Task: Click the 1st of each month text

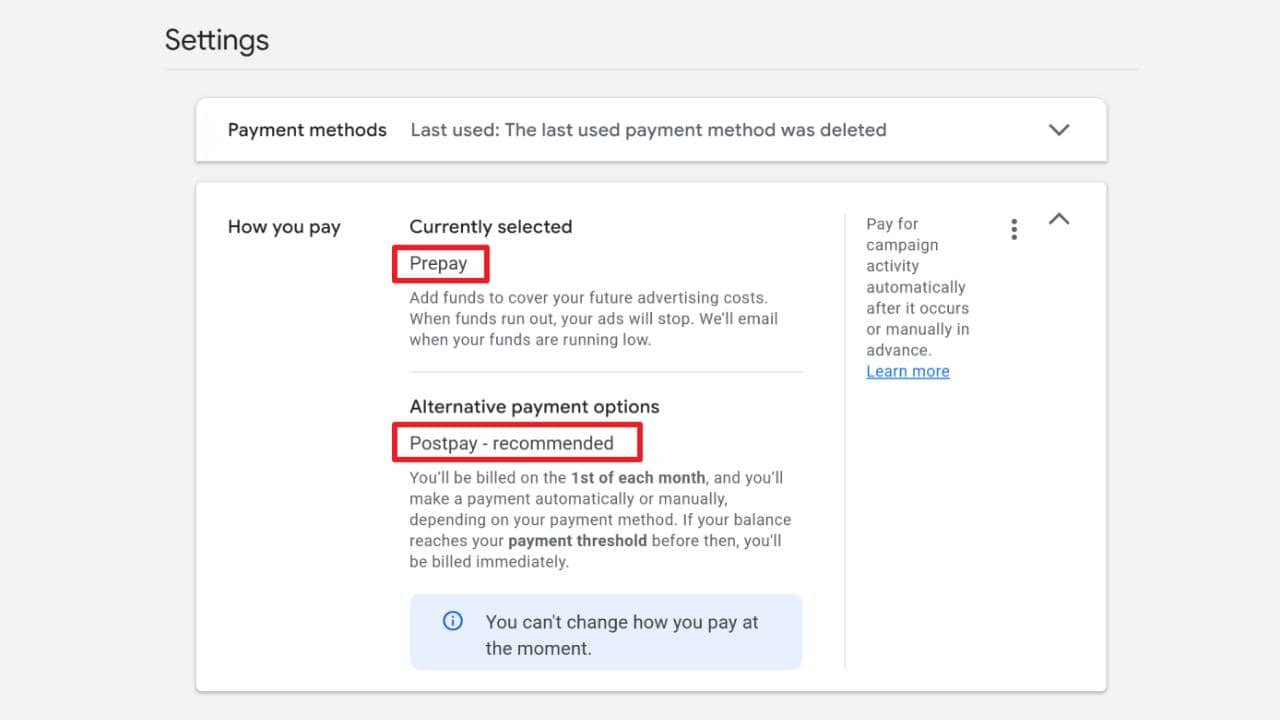Action: tap(638, 478)
